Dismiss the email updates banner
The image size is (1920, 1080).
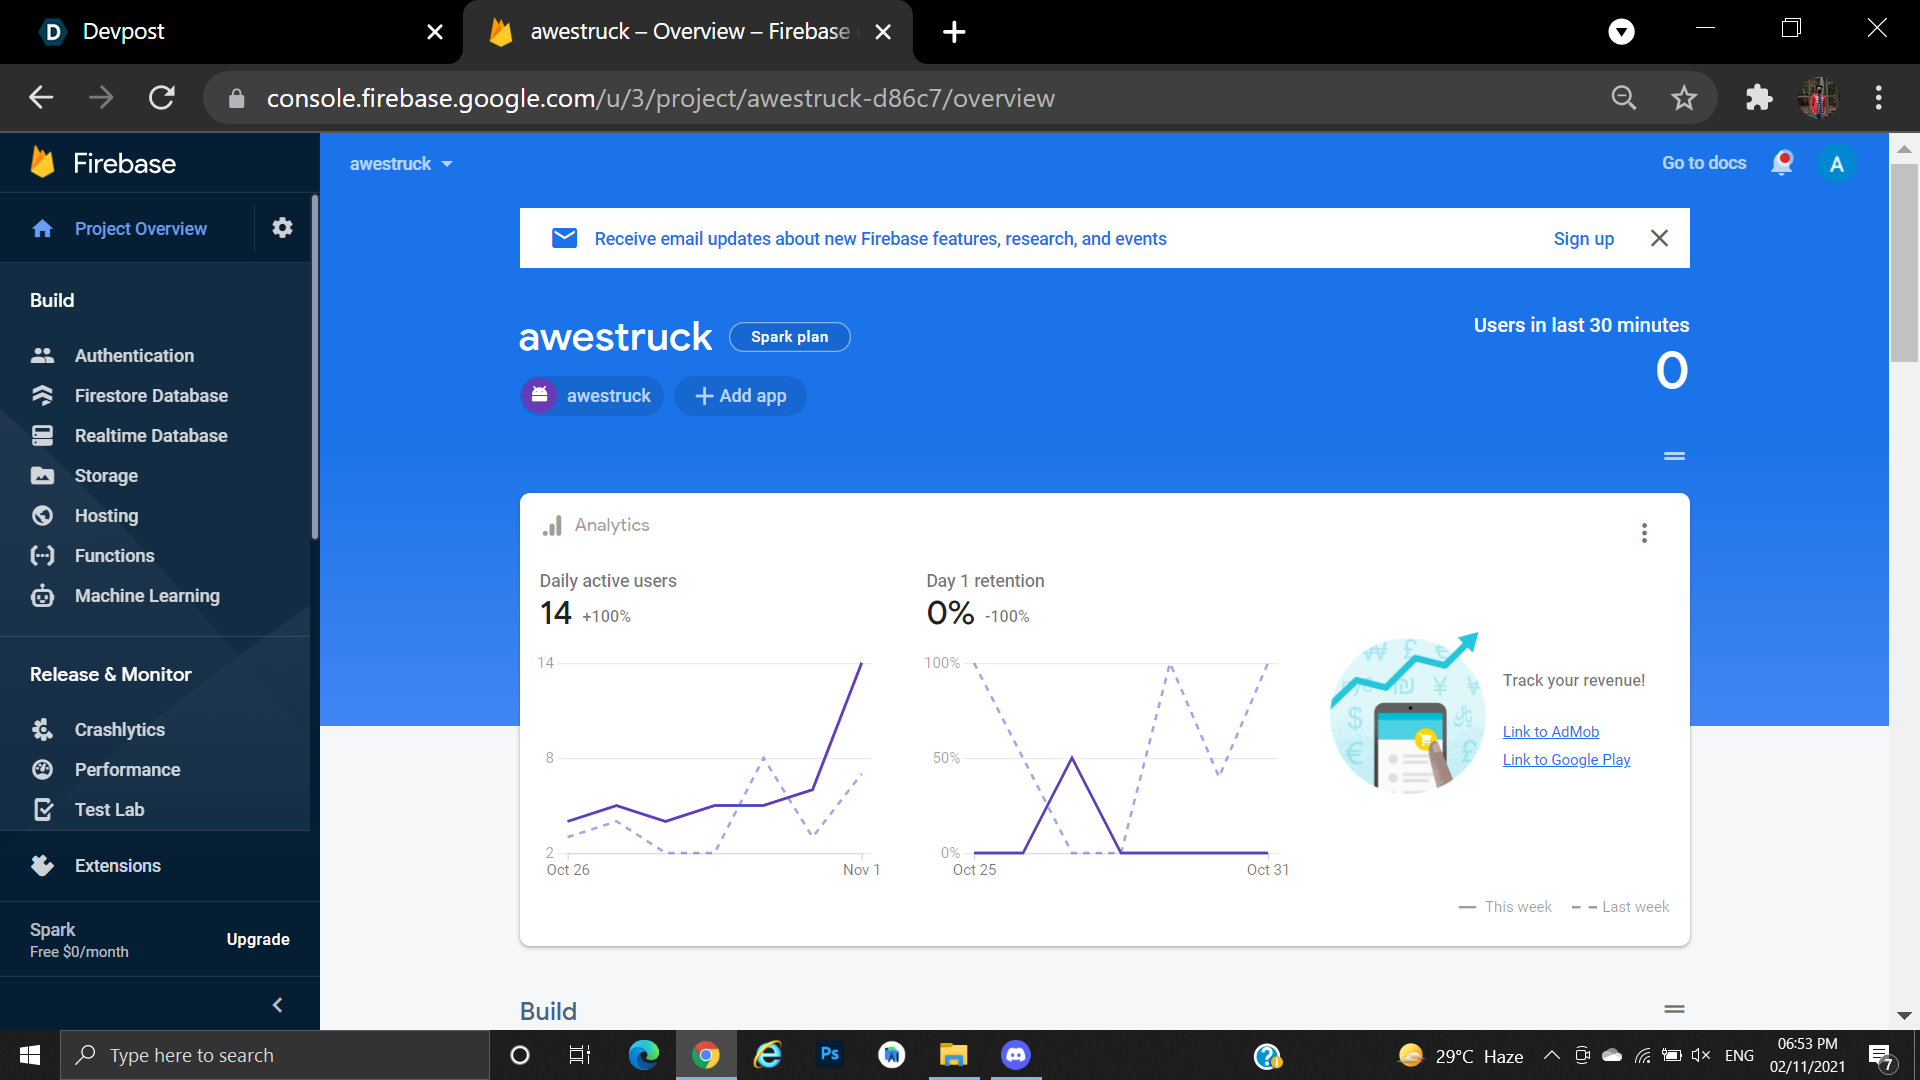(1659, 238)
